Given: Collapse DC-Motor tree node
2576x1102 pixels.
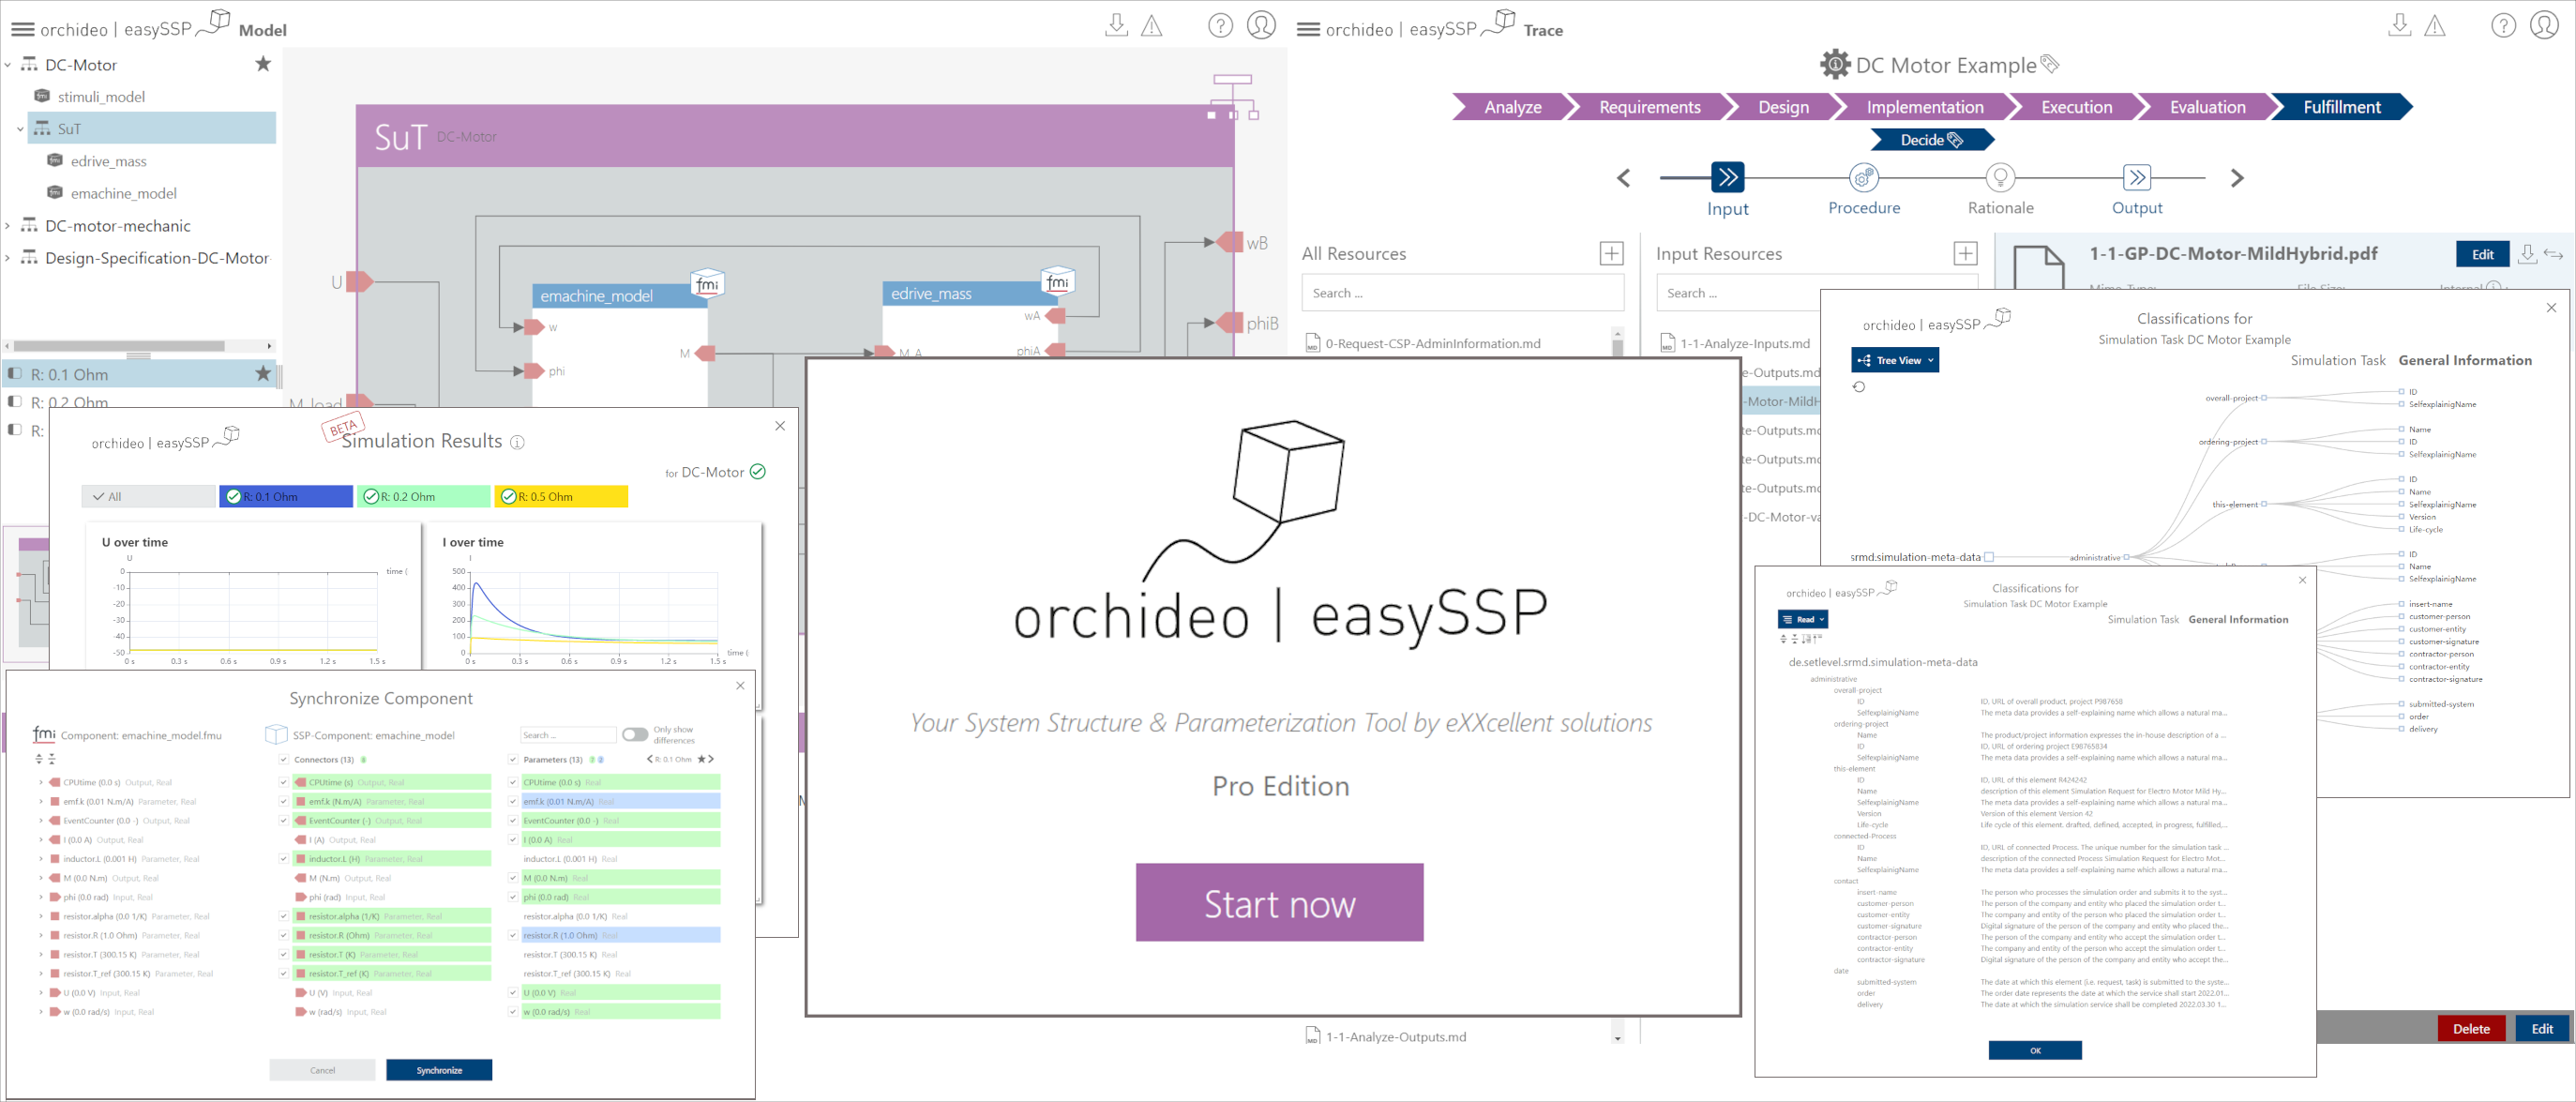Looking at the screenshot, I should tap(8, 65).
